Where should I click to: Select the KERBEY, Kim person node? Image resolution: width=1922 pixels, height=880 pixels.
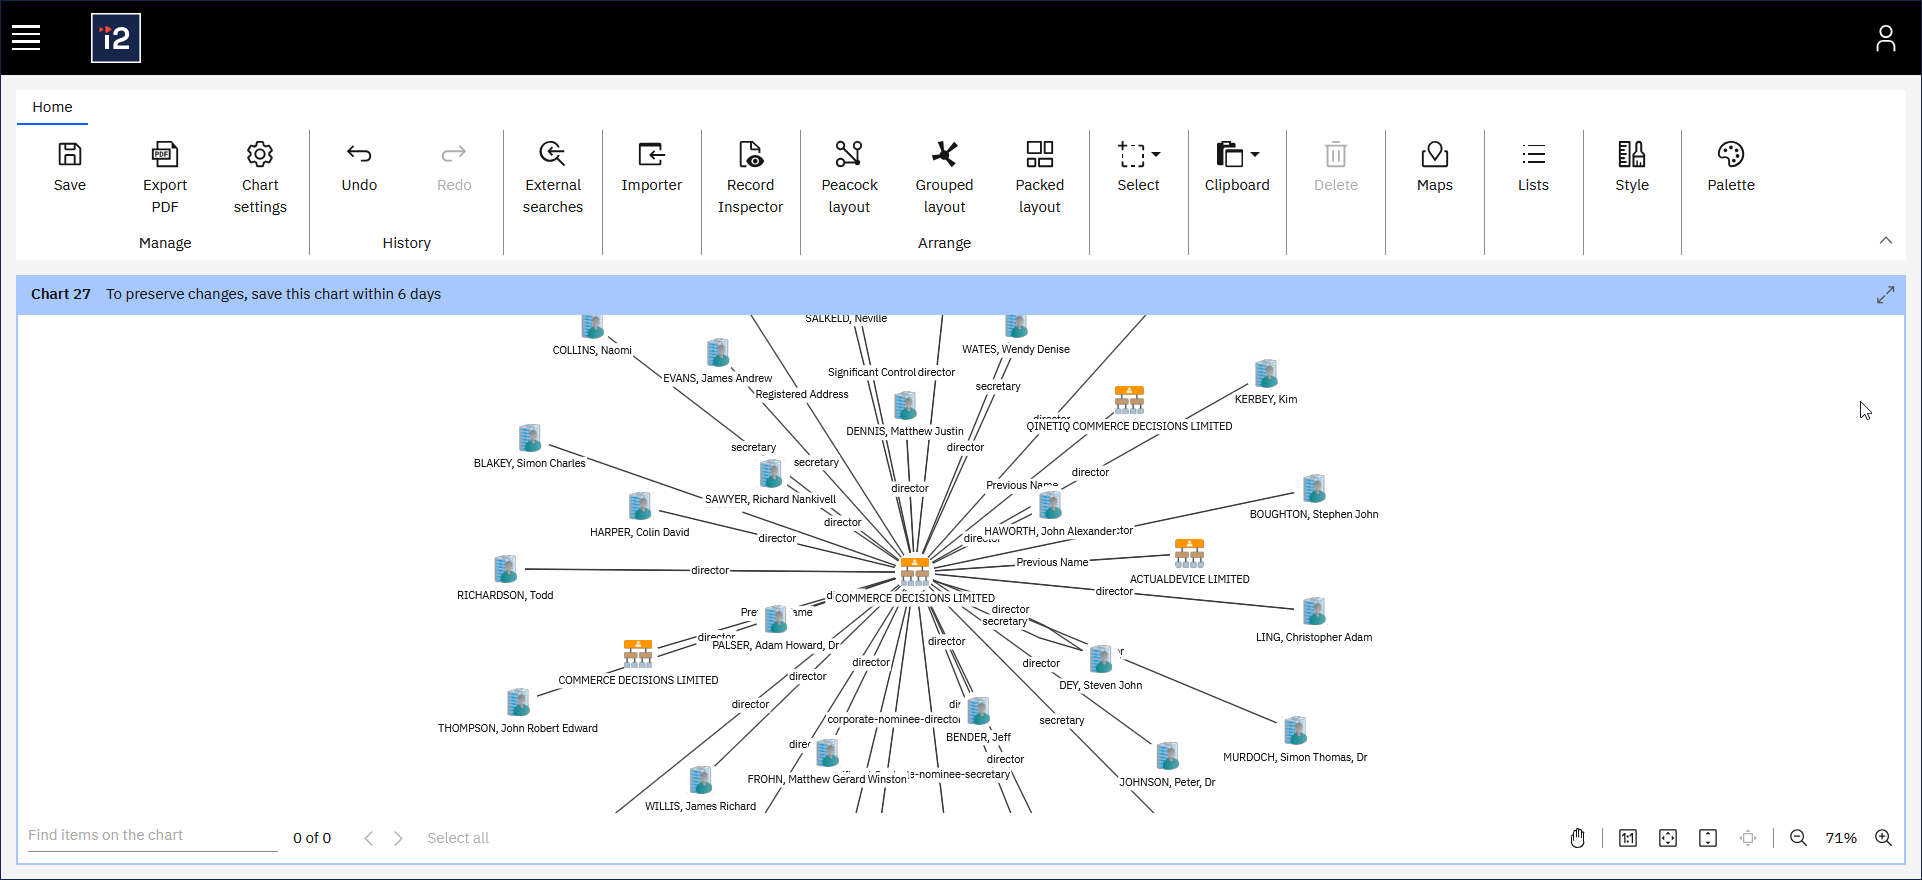pos(1266,374)
